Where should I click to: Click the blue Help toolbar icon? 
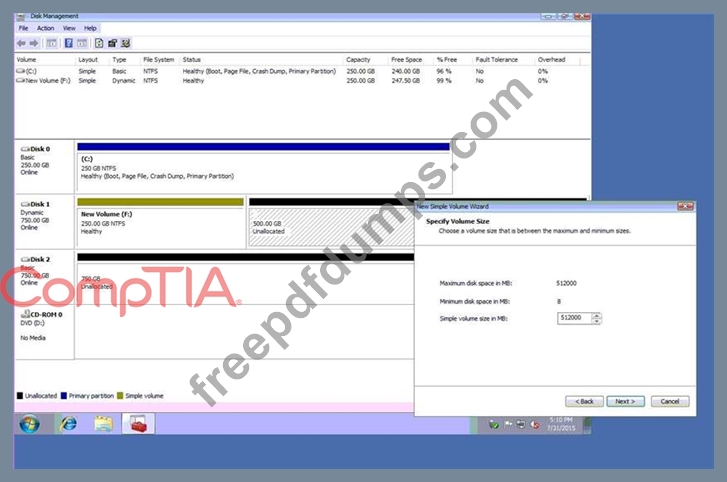[68, 43]
